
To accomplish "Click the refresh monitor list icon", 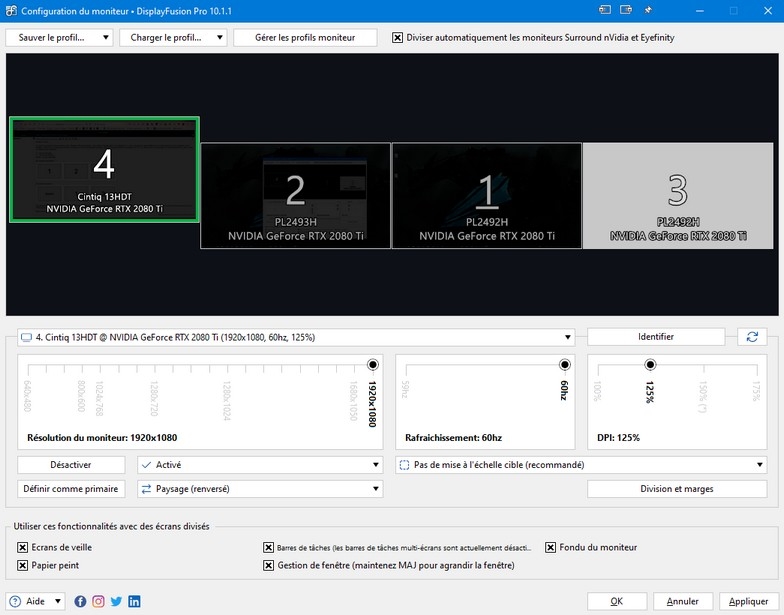I will tap(752, 337).
